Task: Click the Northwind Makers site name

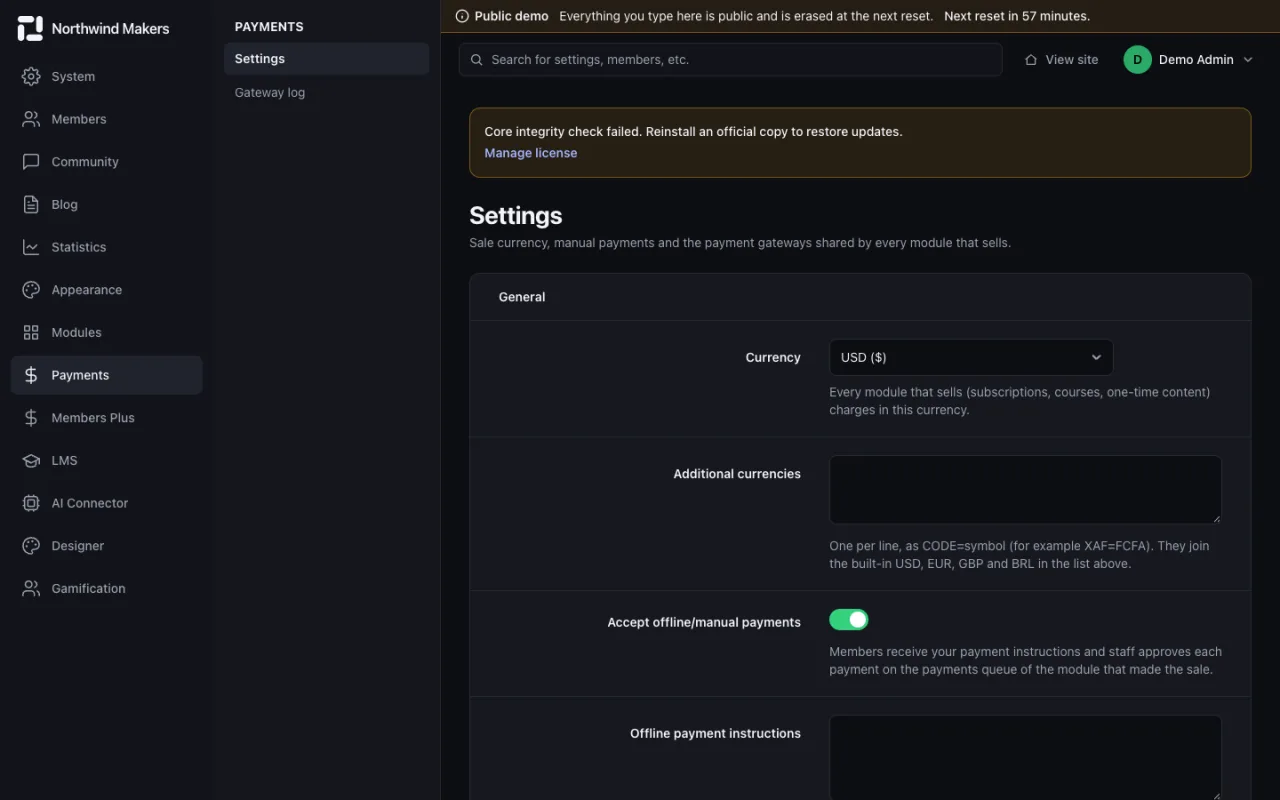Action: (x=110, y=29)
